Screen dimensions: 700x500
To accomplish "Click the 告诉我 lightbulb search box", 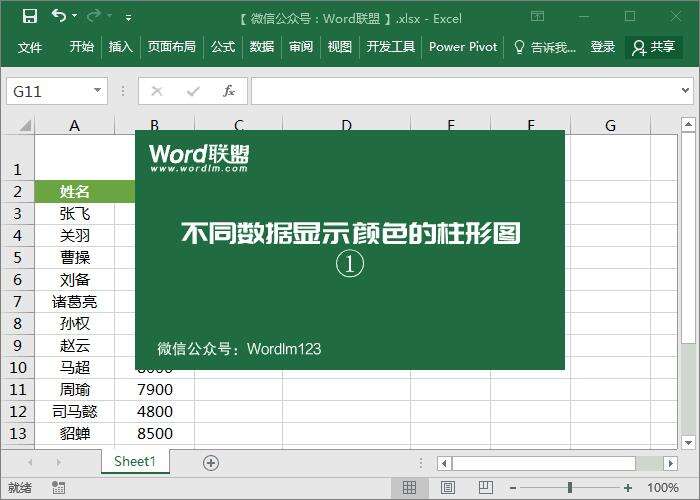I will coord(545,47).
